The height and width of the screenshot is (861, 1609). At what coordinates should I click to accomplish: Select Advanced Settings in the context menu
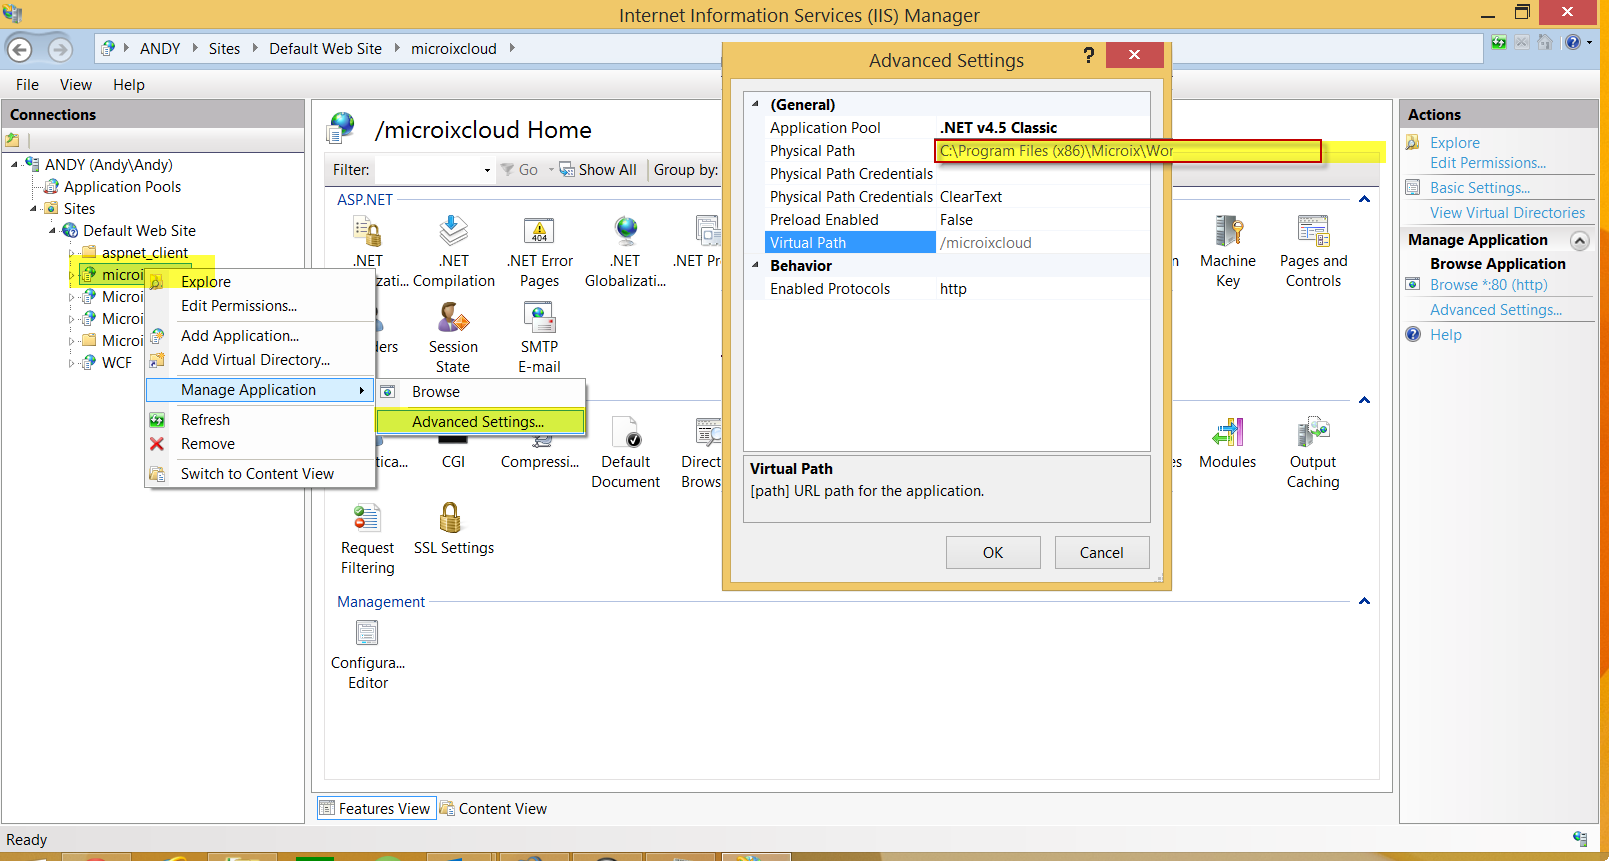click(x=478, y=422)
